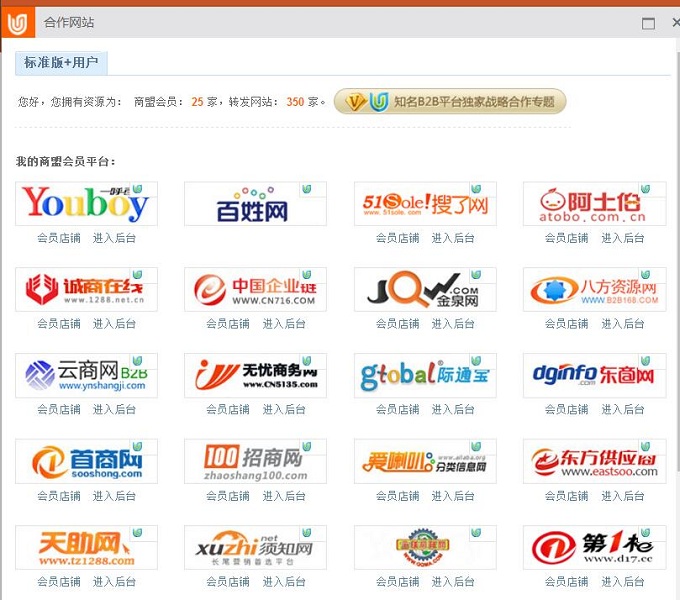This screenshot has height=600, width=680.
Task: Open 进入后台 under 无忧商务网
Action: 284,410
